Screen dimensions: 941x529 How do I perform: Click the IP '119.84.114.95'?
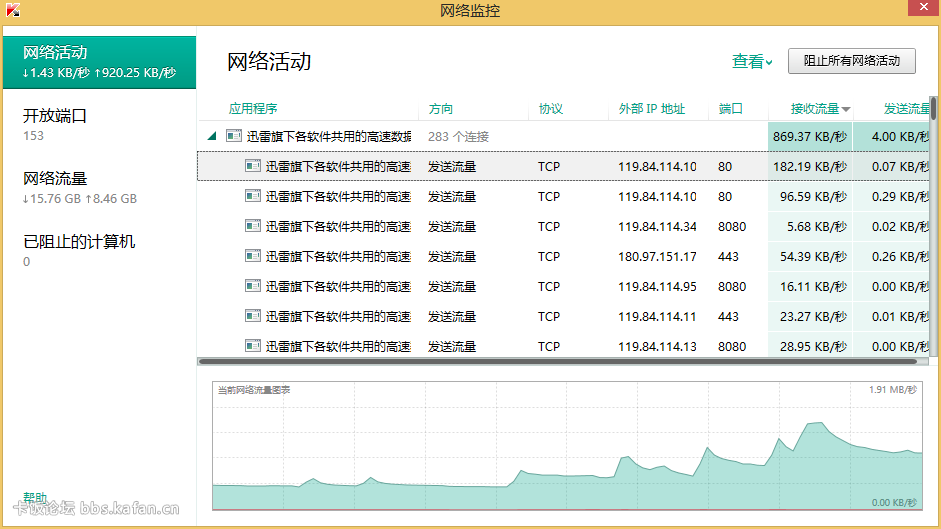pos(657,286)
